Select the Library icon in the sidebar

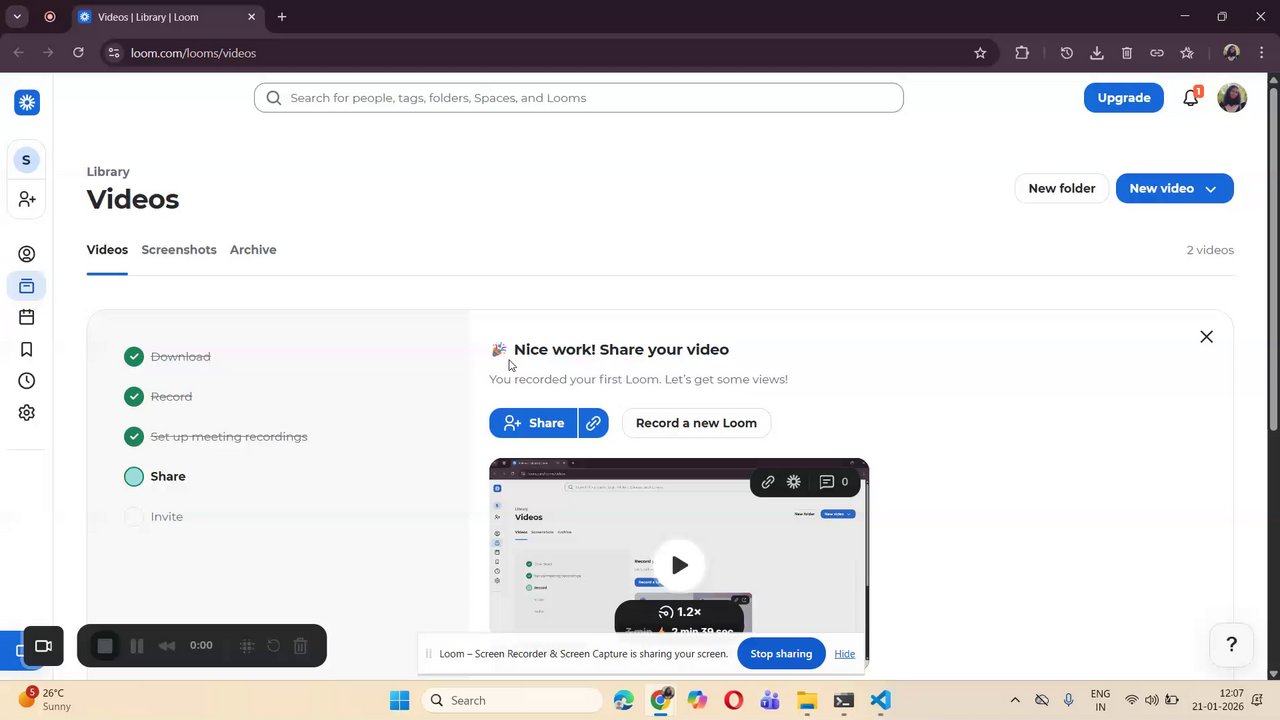(x=27, y=286)
